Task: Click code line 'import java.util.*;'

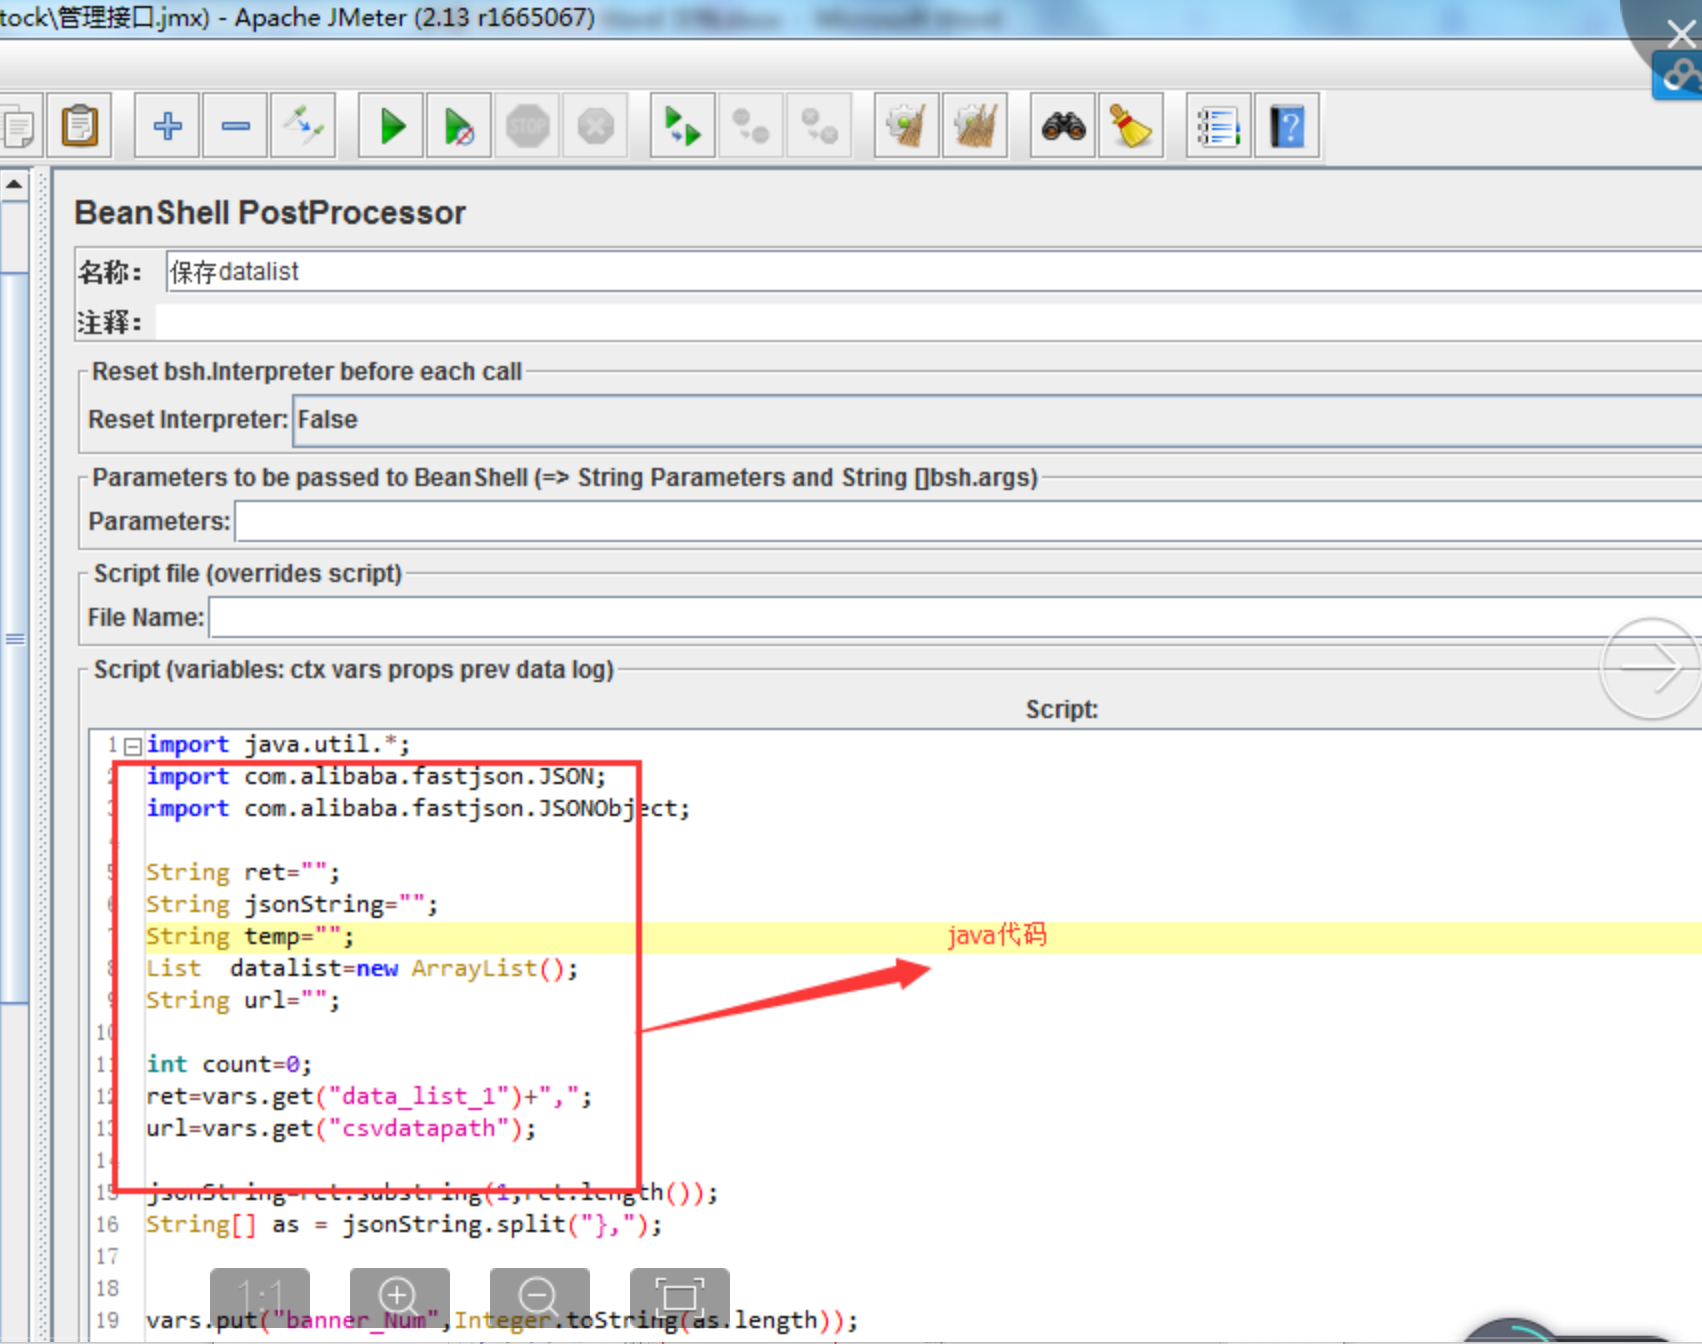Action: coord(278,745)
